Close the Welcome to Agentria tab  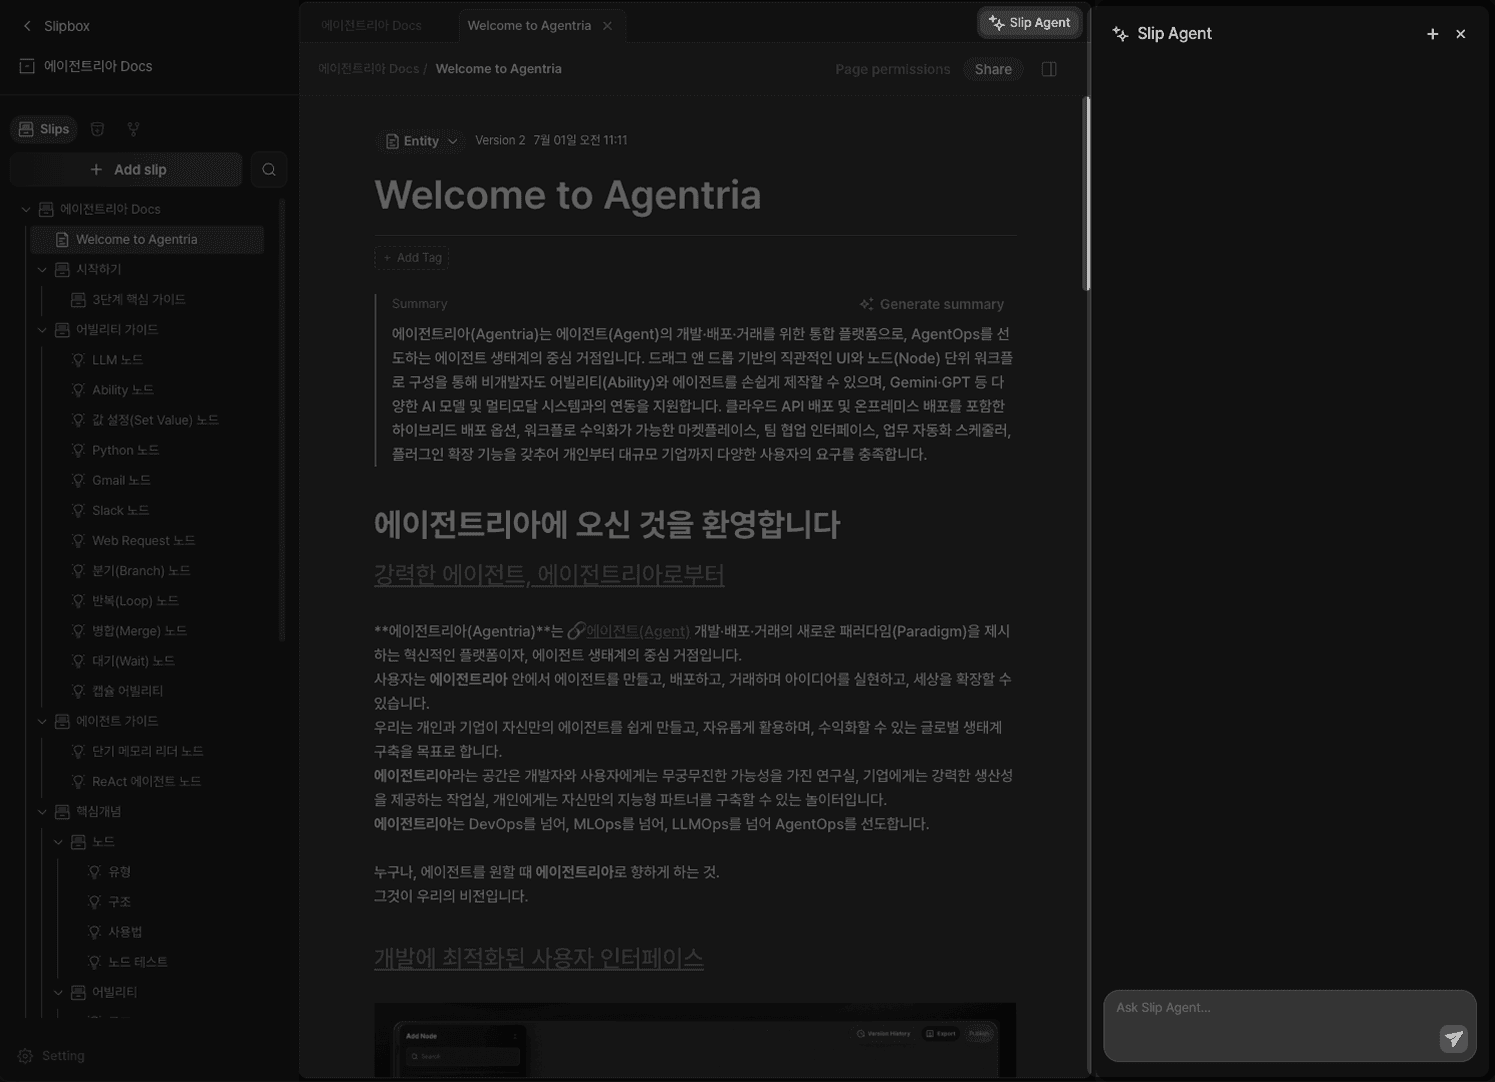coord(607,26)
